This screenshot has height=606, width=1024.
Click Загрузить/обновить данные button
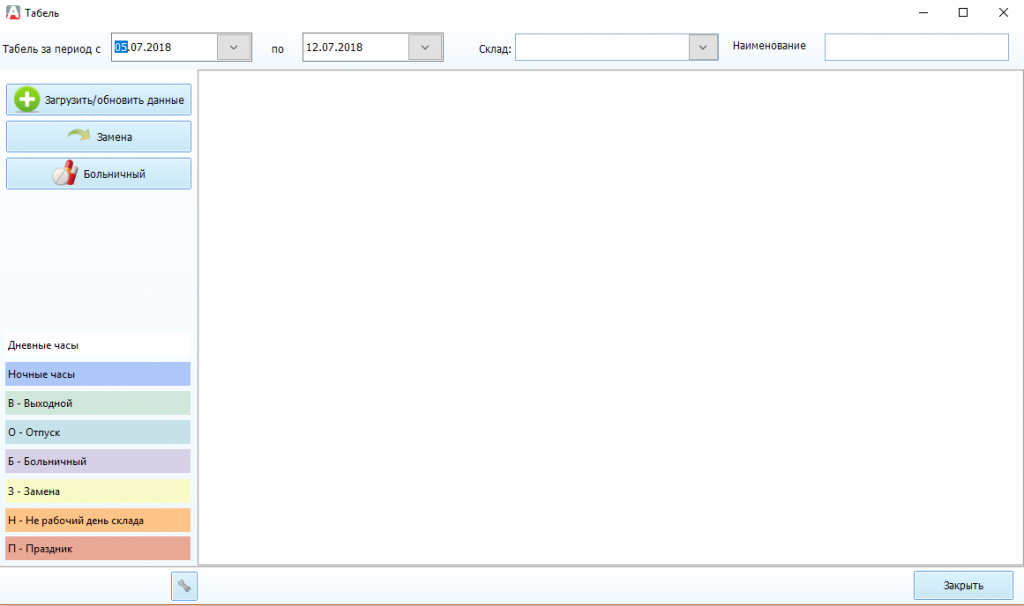[x=99, y=100]
